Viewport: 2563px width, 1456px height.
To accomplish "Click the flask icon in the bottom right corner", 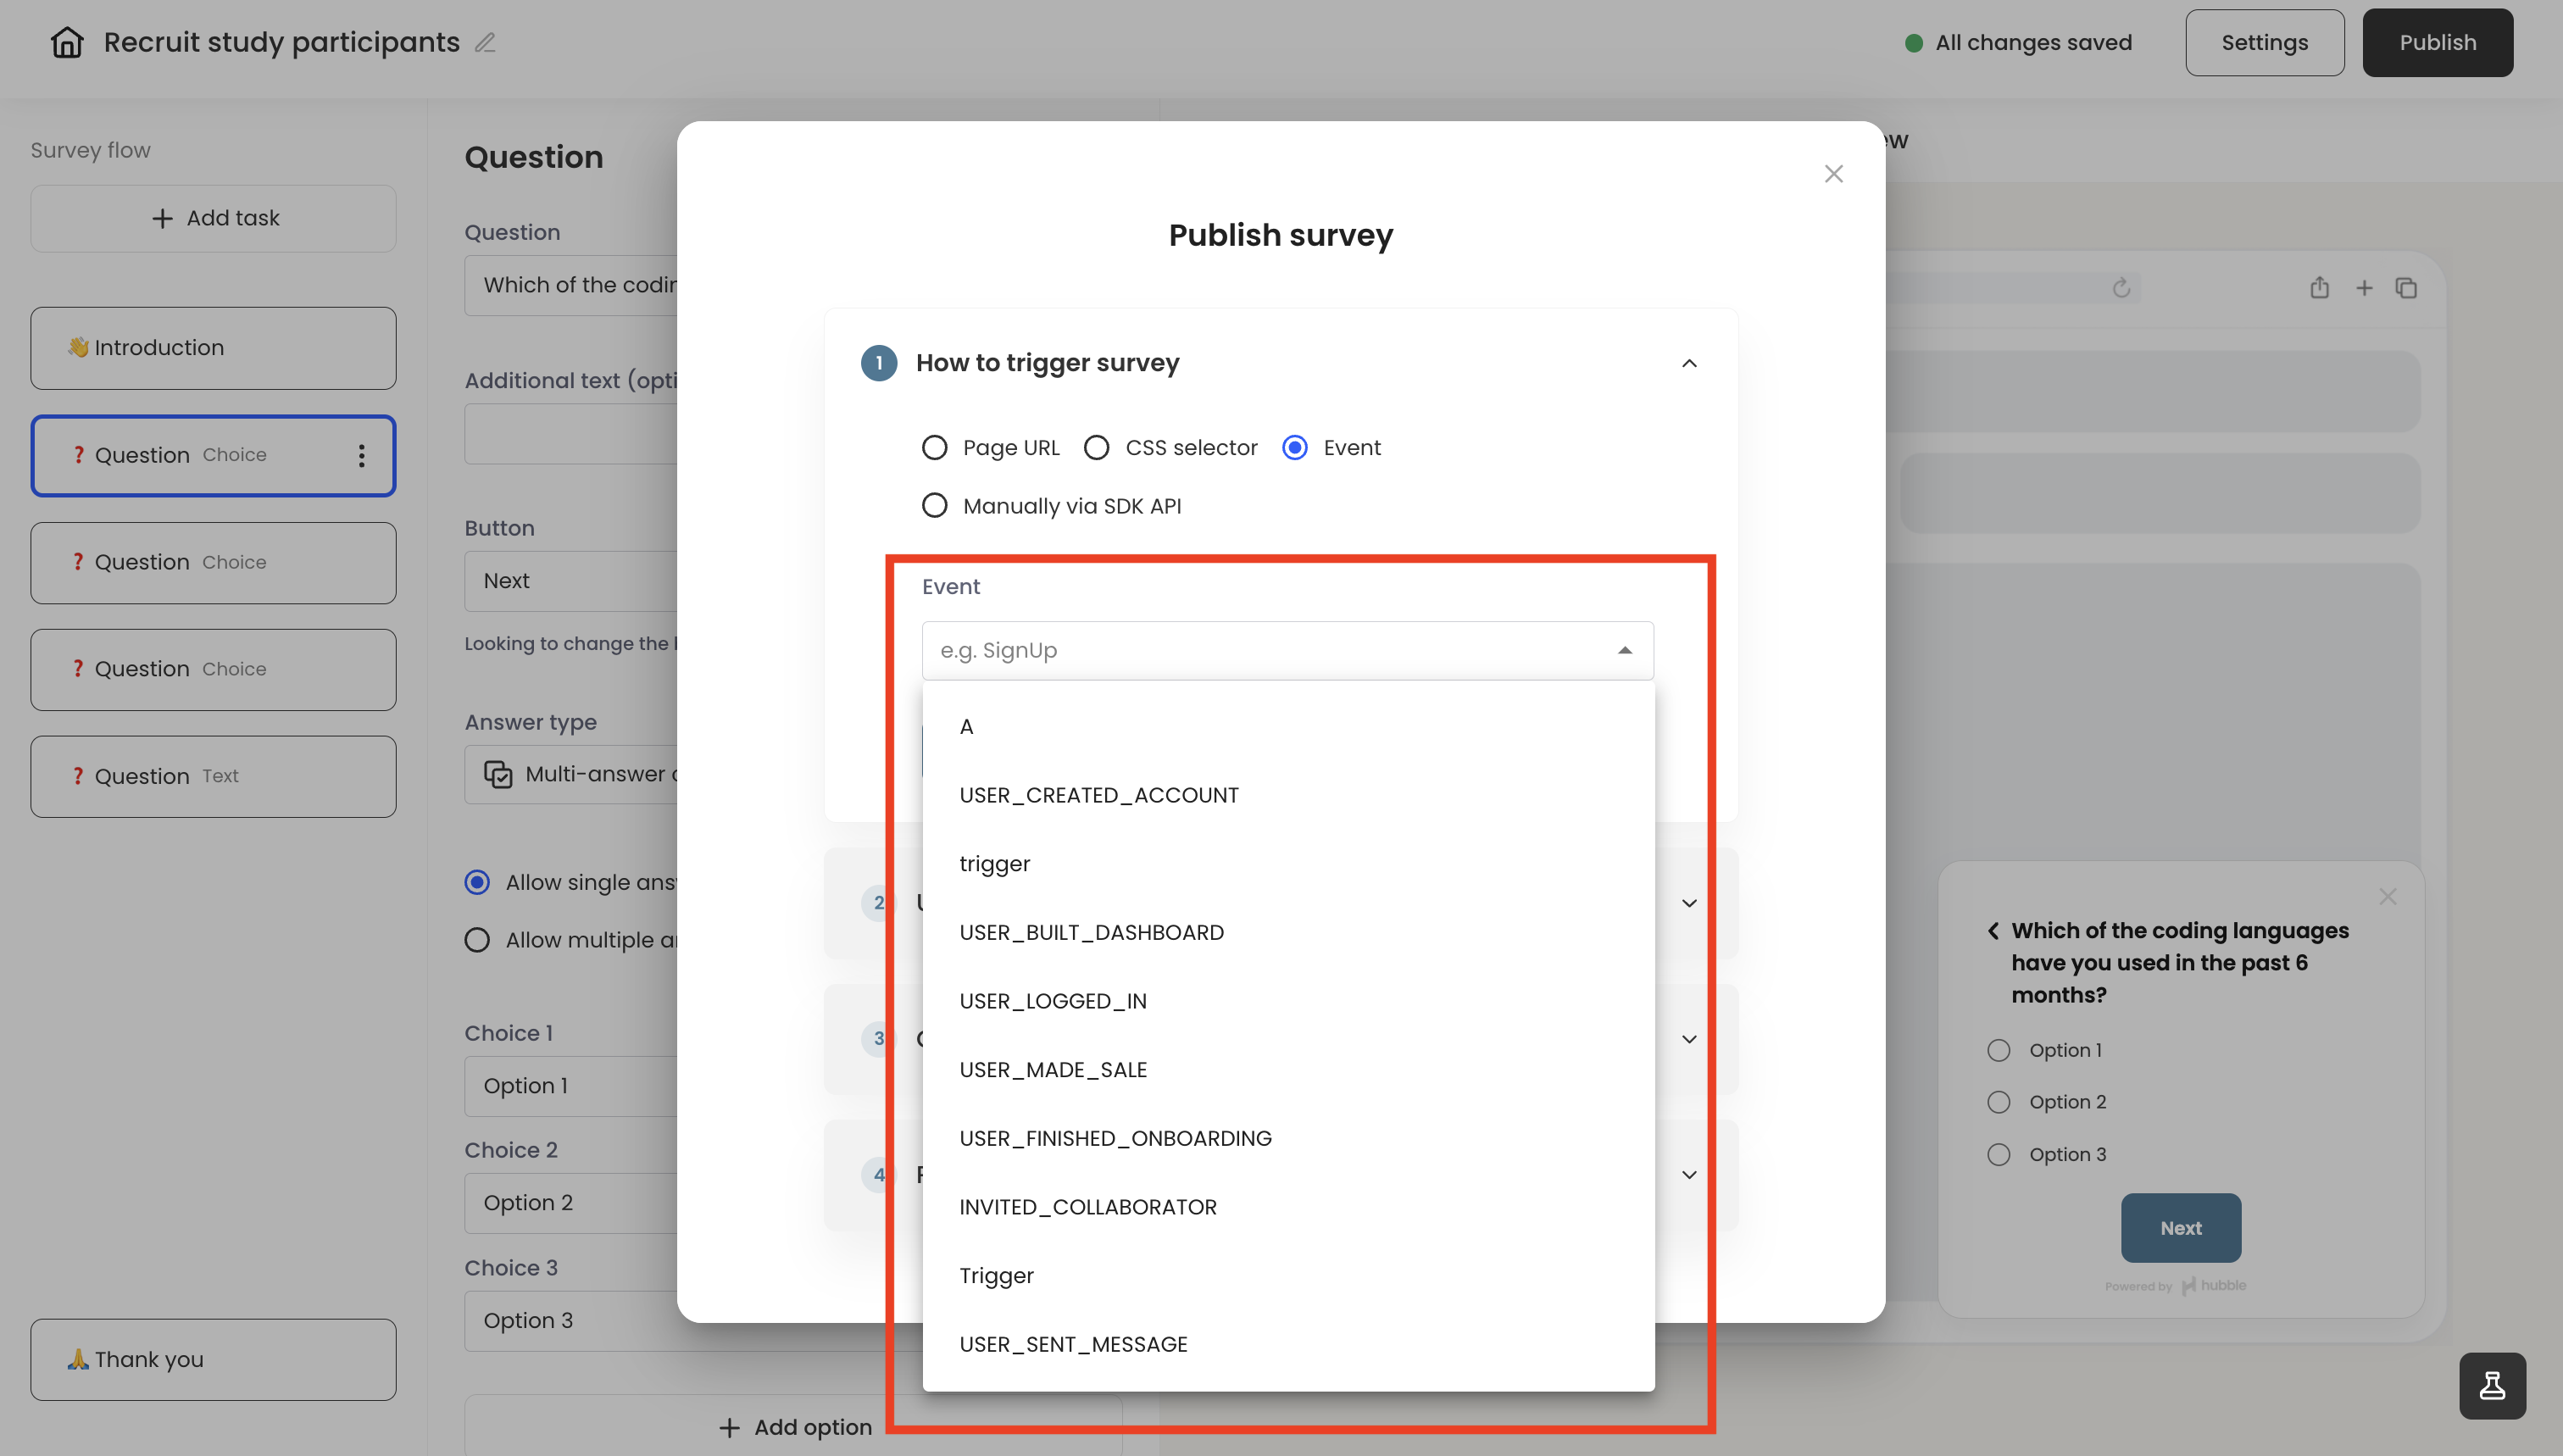I will click(2492, 1386).
